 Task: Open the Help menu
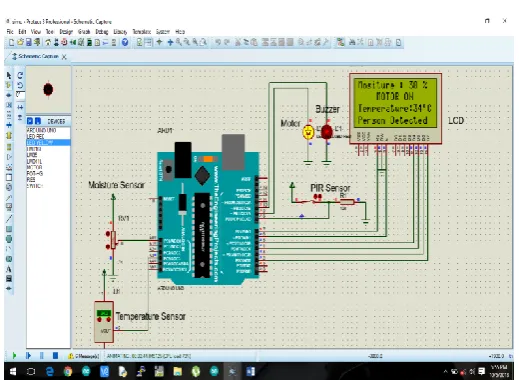coord(180,32)
